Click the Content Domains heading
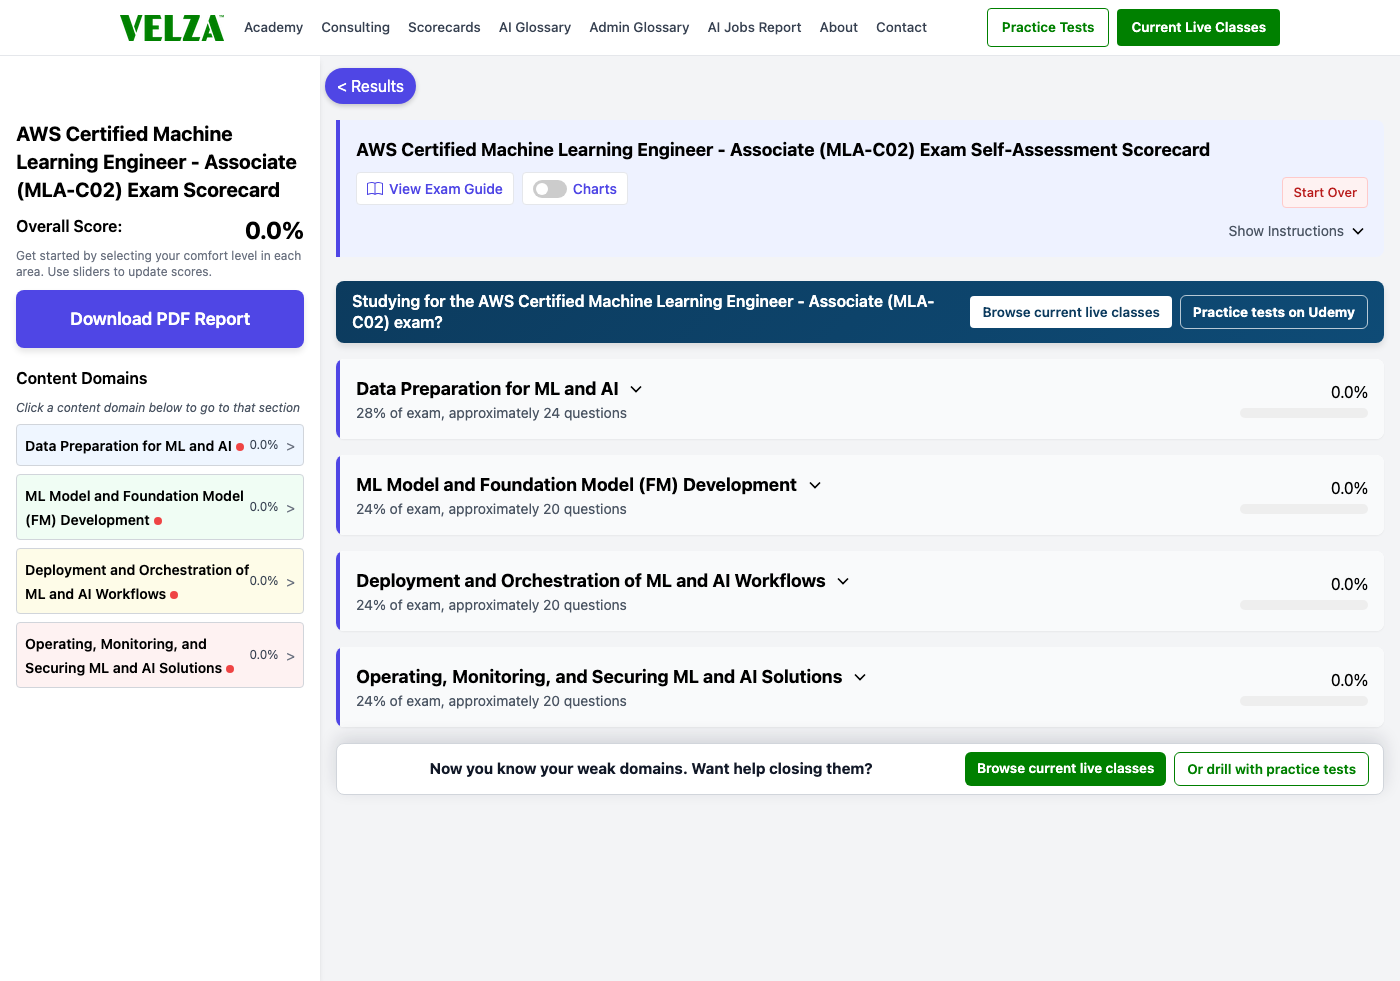This screenshot has height=981, width=1400. pos(82,378)
